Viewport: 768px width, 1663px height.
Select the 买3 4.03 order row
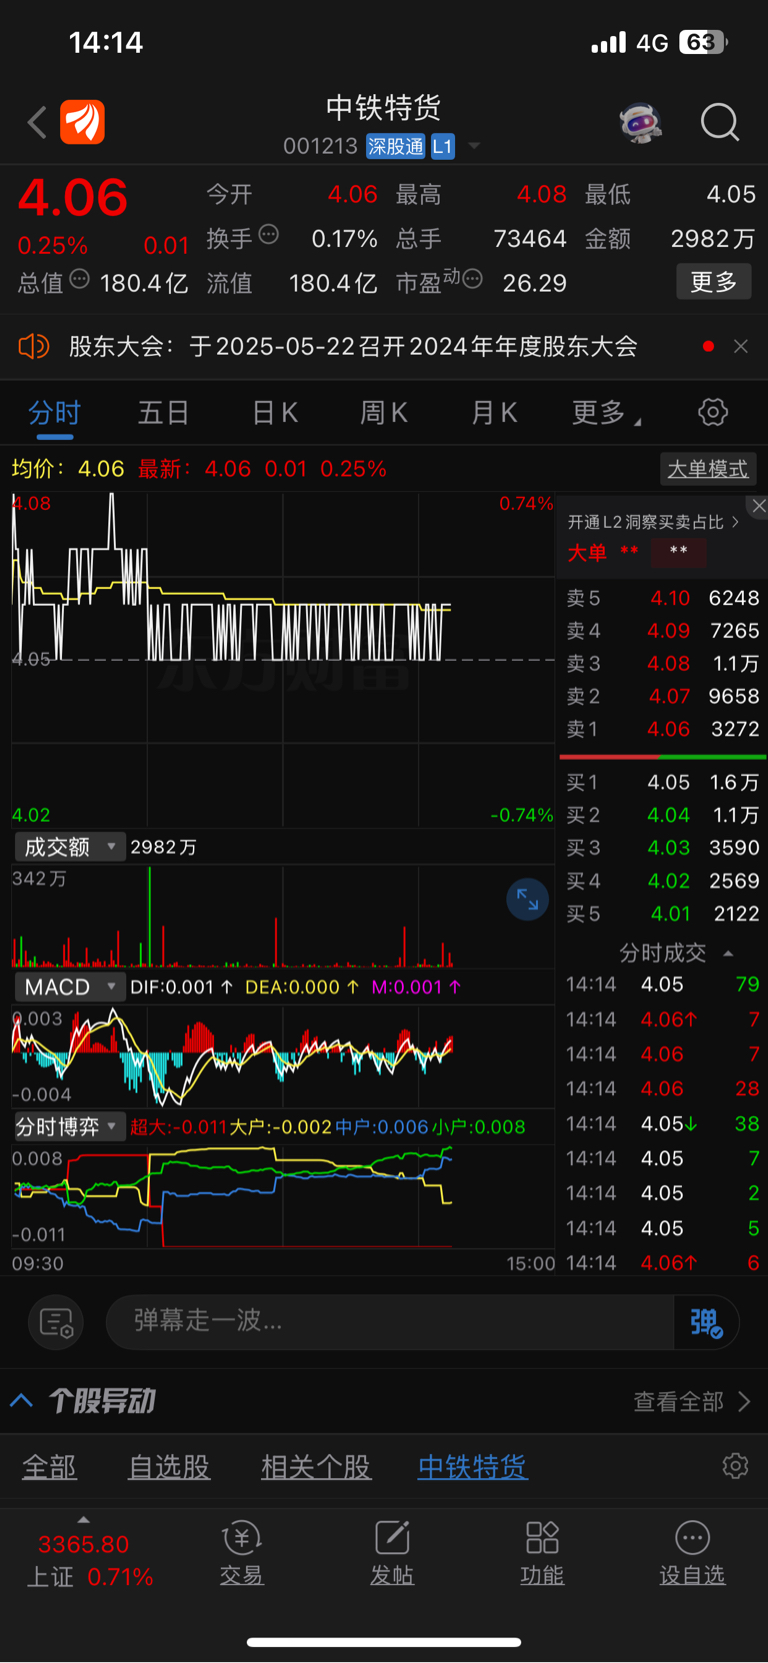pyautogui.click(x=663, y=848)
